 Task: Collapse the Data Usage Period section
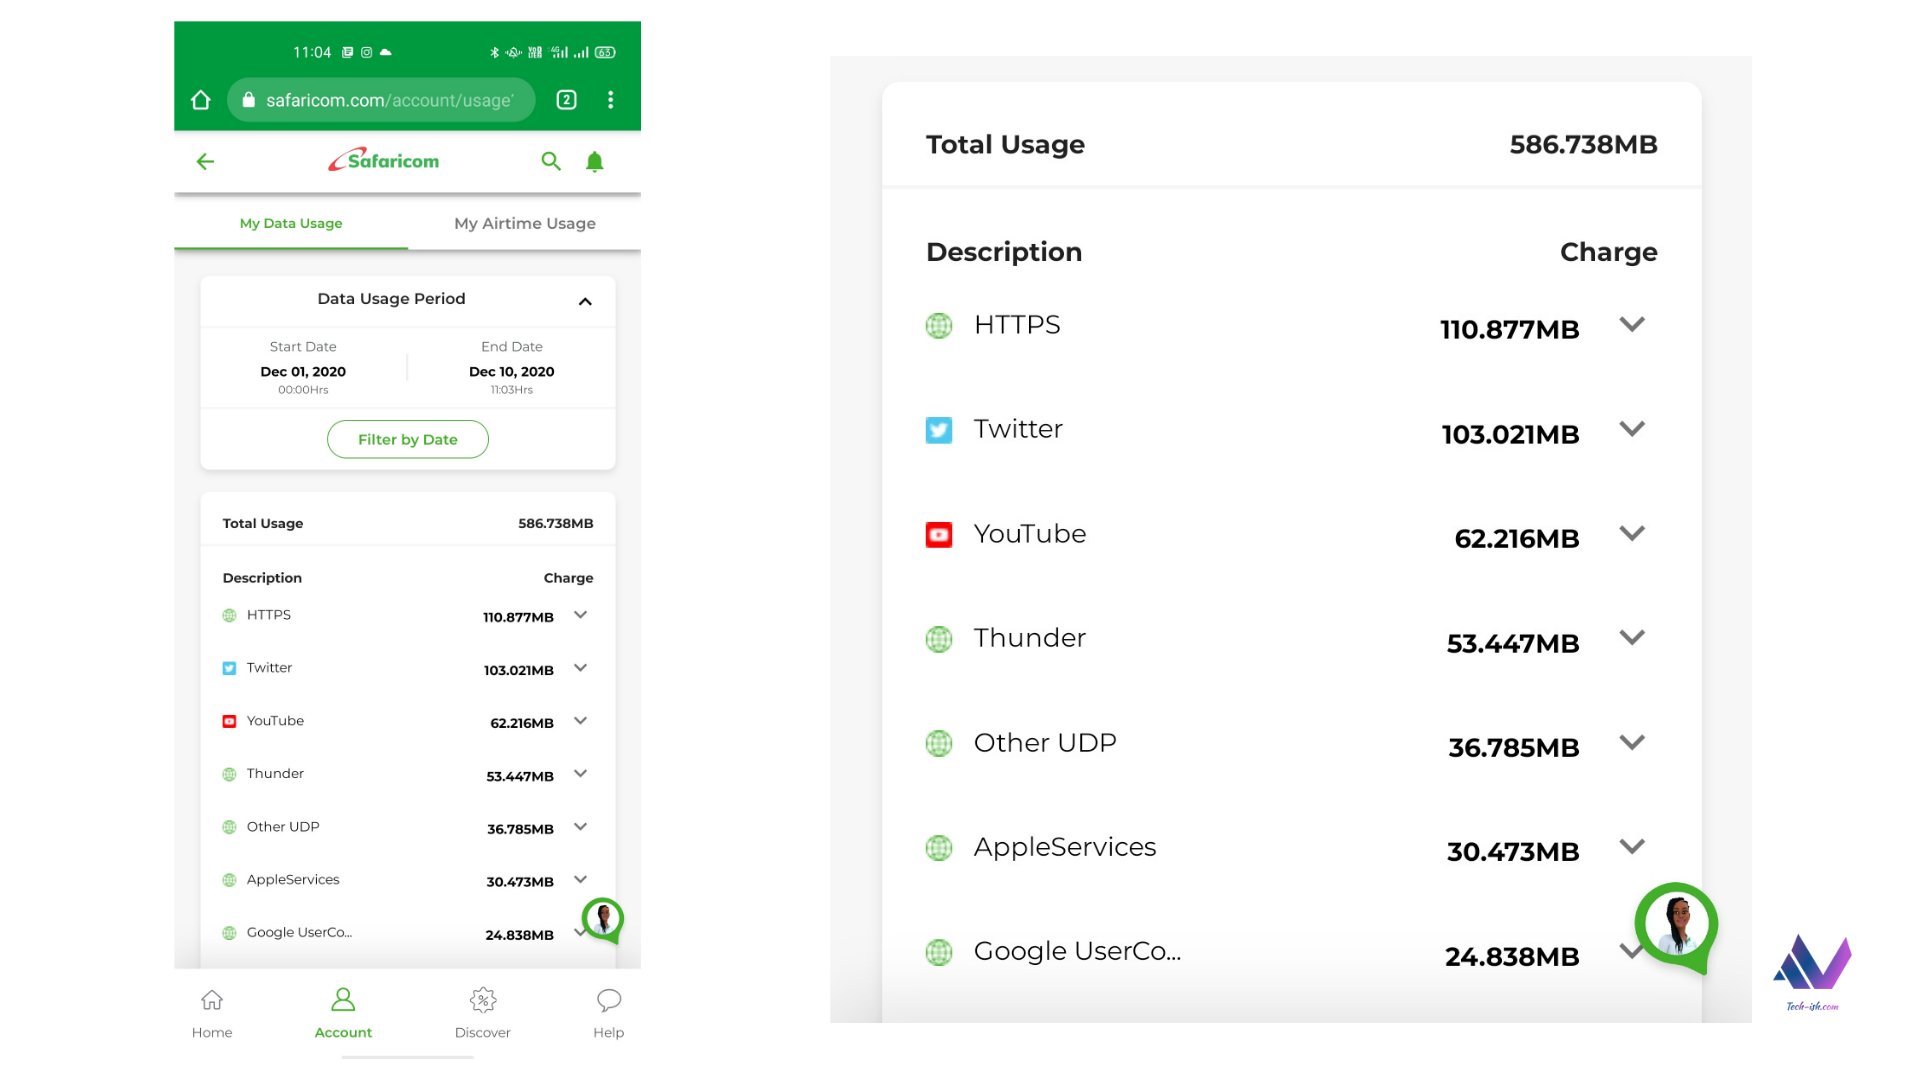coord(583,298)
